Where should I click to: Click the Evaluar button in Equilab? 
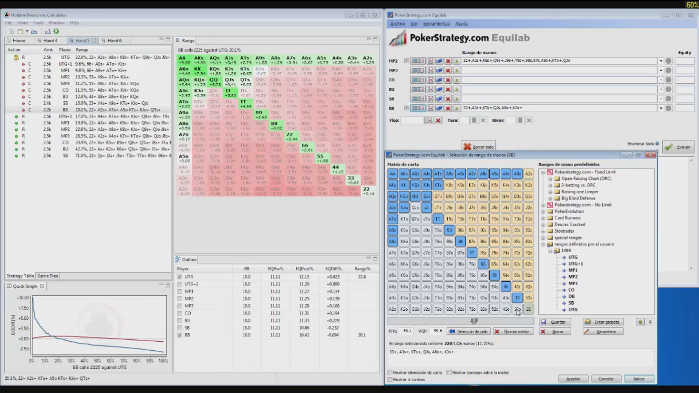point(678,147)
